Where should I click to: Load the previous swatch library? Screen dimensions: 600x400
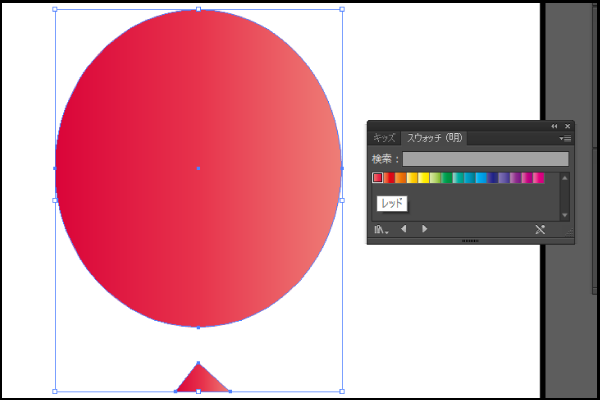(404, 229)
